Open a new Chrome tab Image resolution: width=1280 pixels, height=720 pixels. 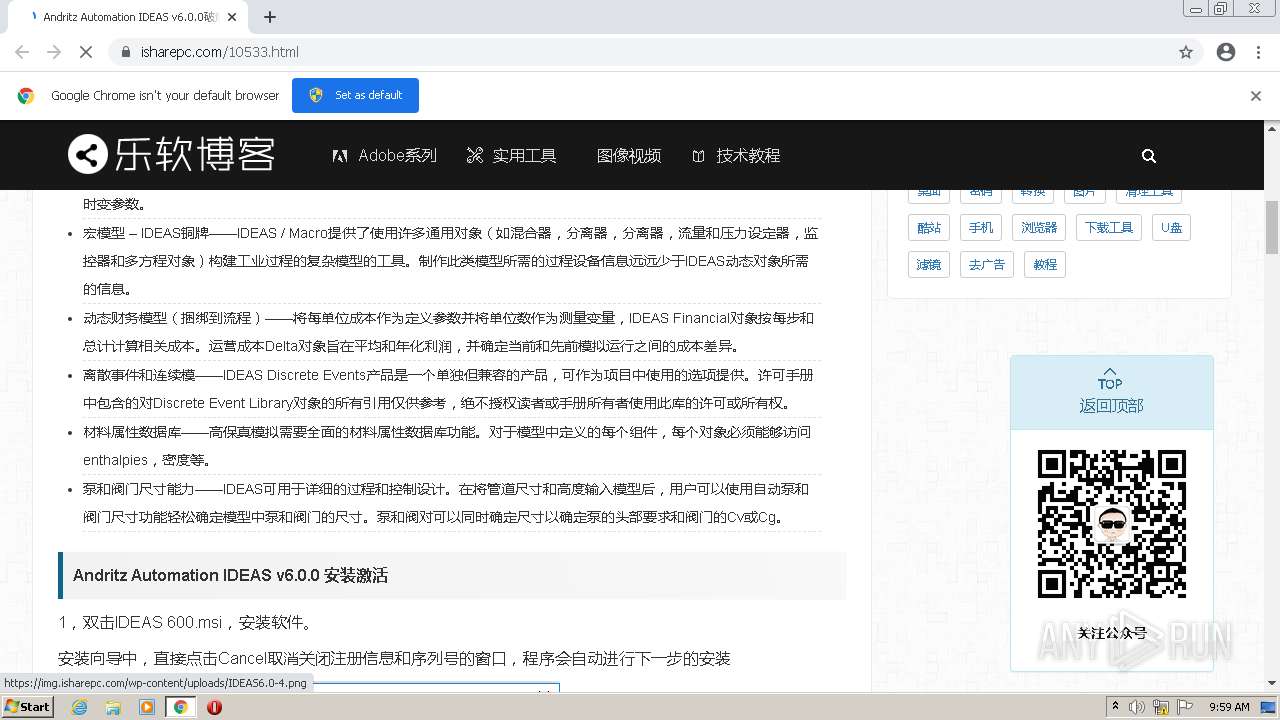[270, 17]
